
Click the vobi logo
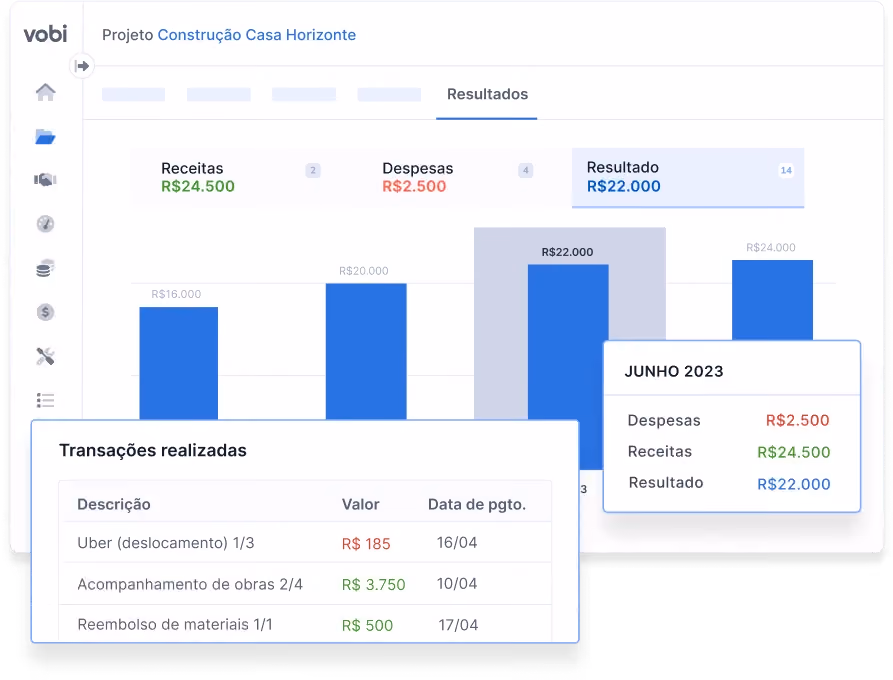click(x=46, y=34)
